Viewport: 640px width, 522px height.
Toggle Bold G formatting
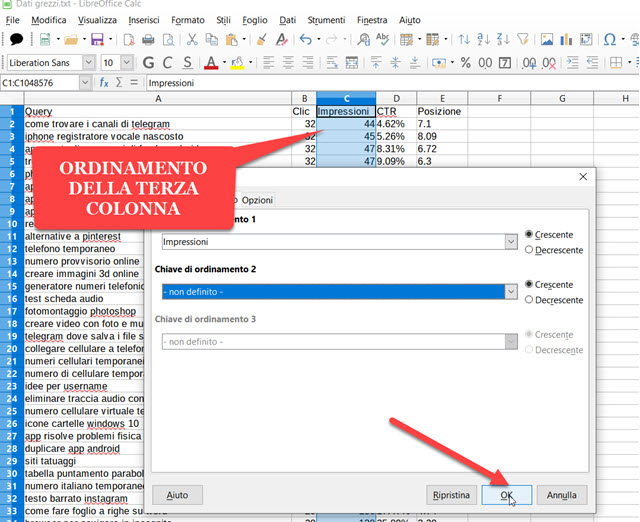(x=149, y=63)
